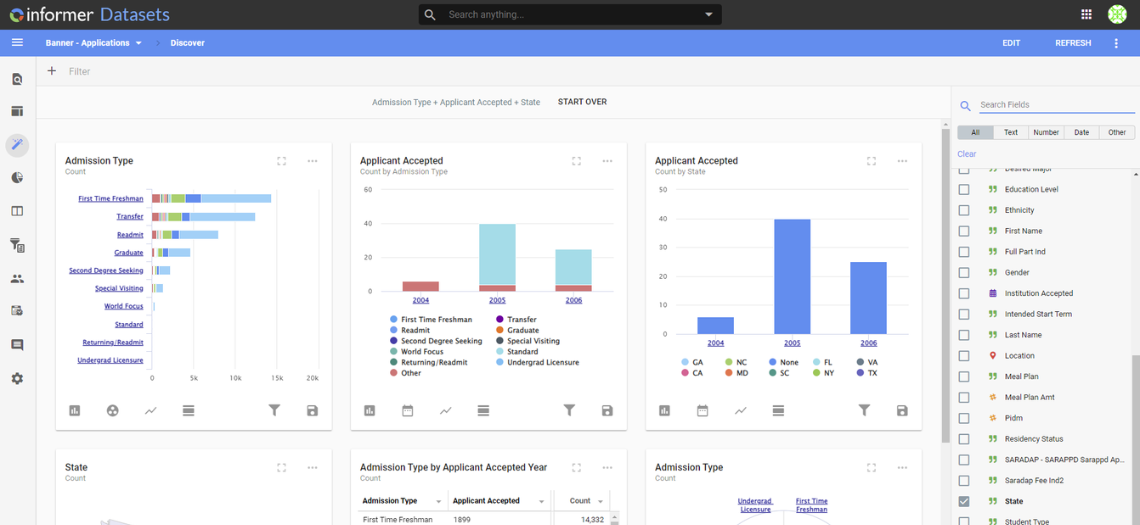Viewport: 1140px width, 525px height.
Task: Open sidebar settings gear icon
Action: (17, 379)
